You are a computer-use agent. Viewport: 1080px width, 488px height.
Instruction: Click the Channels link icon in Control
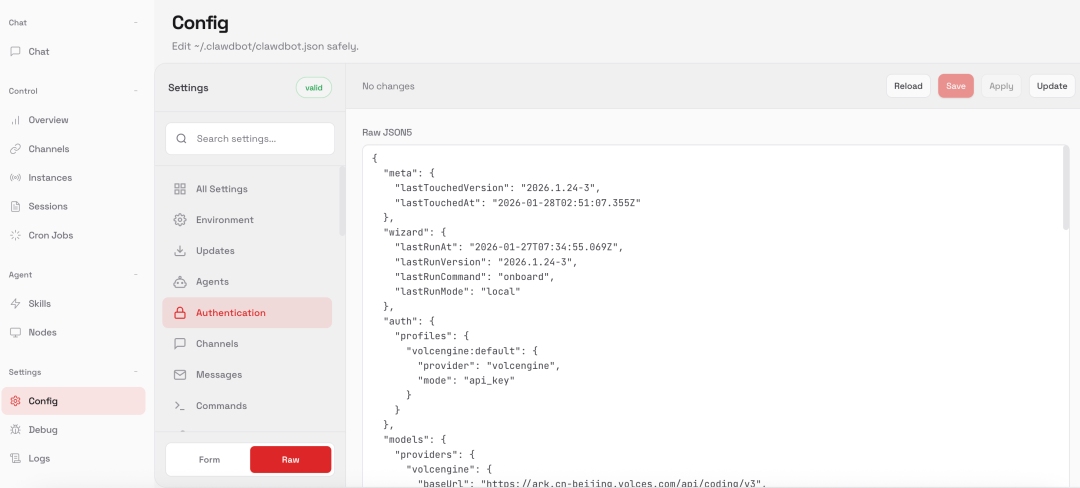point(15,149)
